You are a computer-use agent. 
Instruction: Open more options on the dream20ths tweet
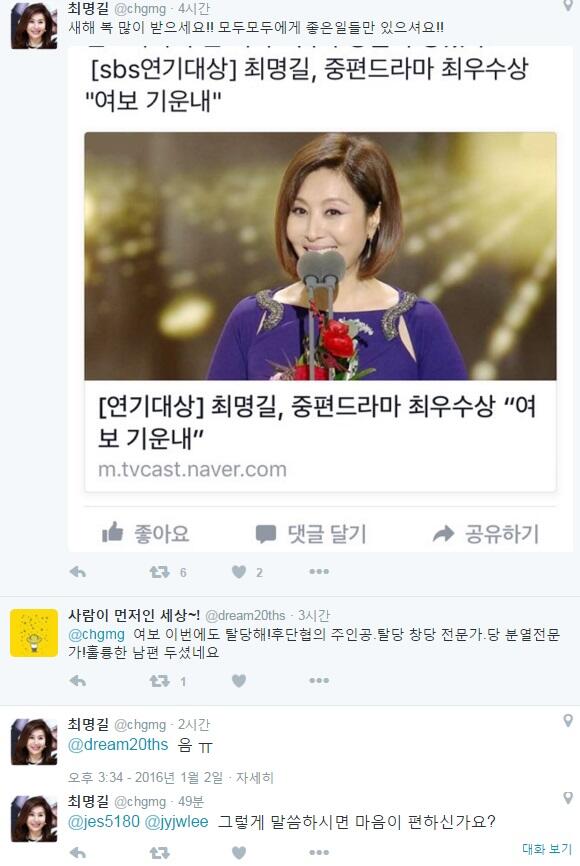coord(319,681)
